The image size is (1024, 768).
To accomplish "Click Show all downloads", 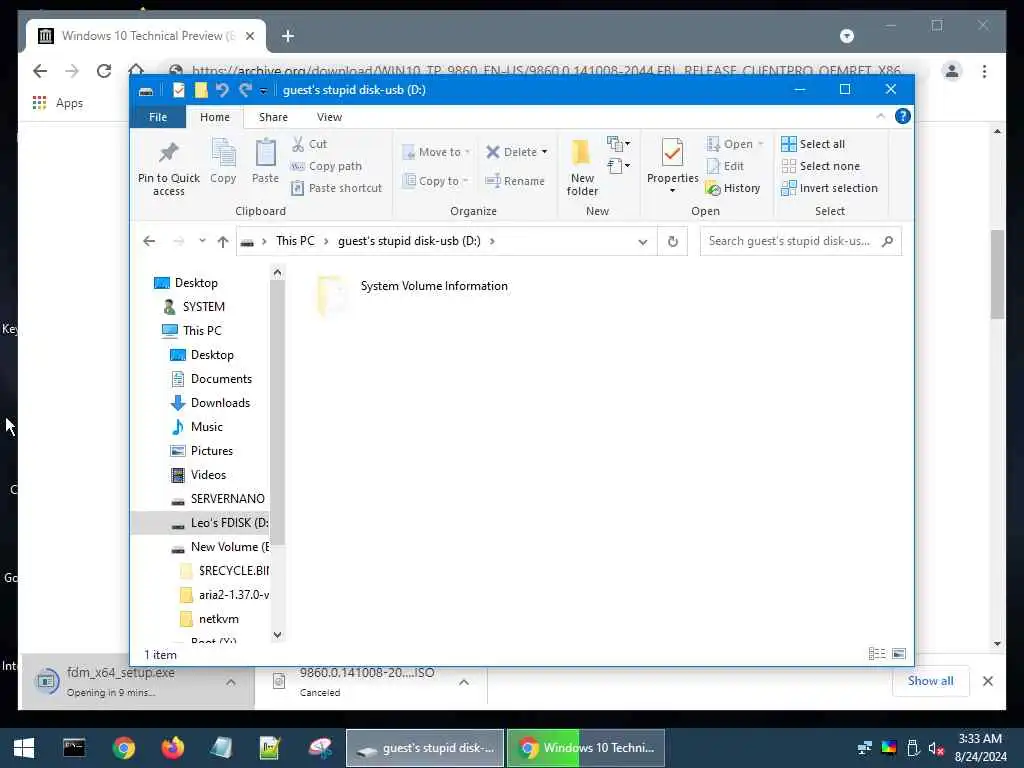I will (930, 680).
